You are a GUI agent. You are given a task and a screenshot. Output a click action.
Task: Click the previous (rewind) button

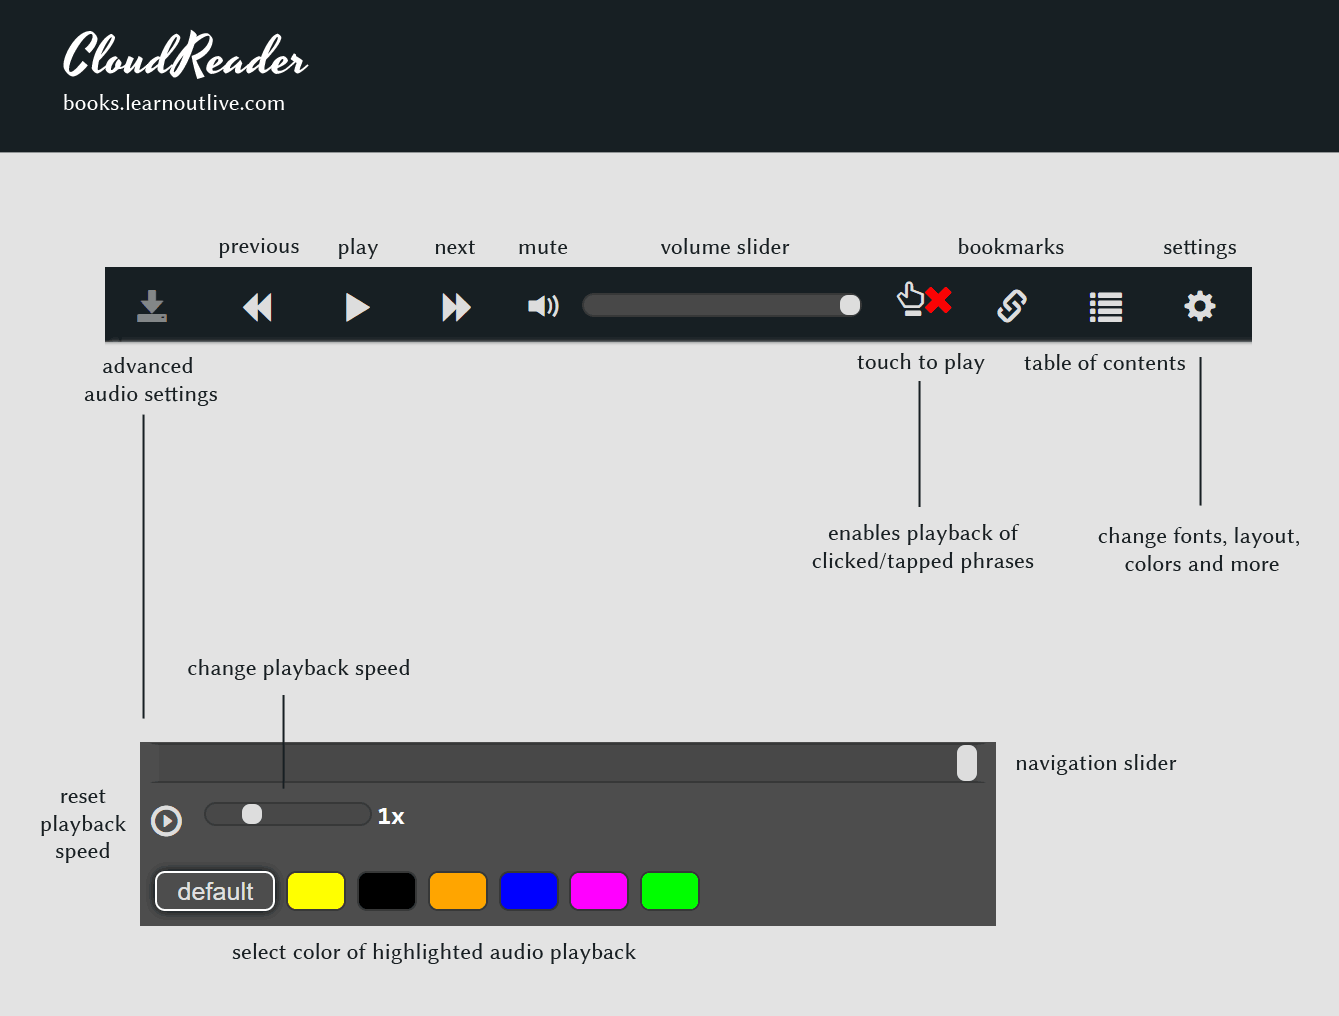coord(257,307)
